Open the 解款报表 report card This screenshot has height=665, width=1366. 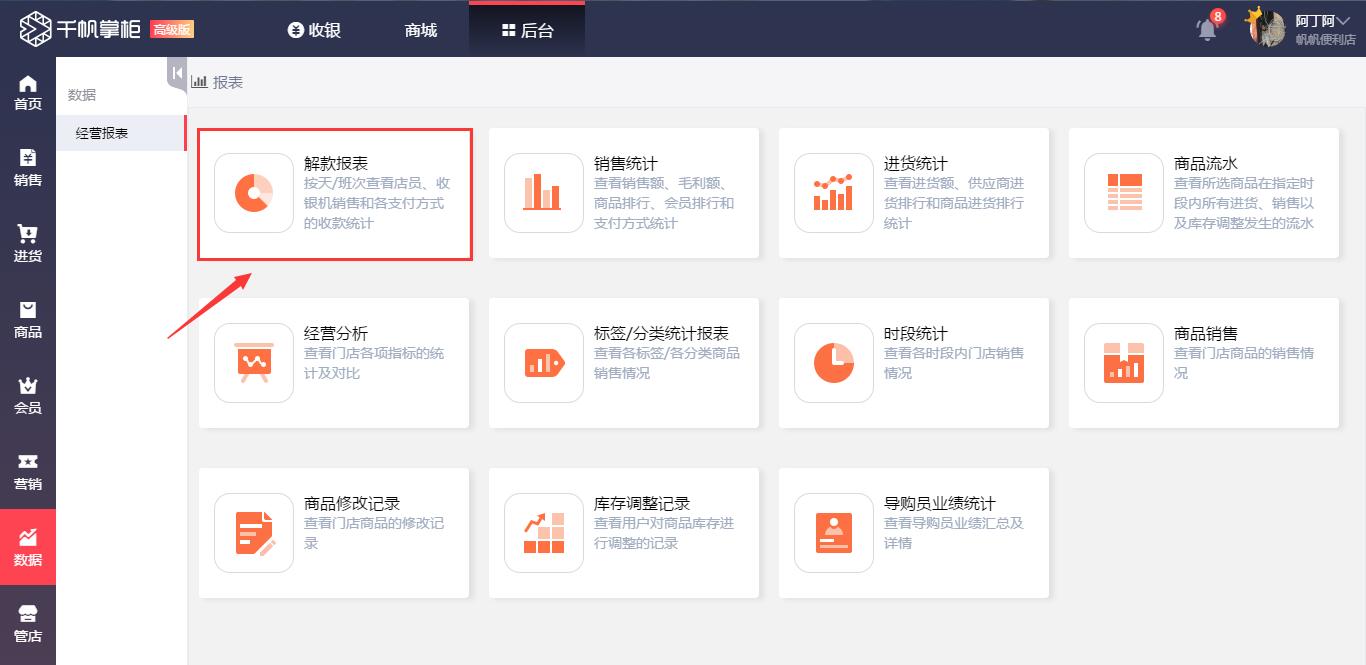pos(335,193)
